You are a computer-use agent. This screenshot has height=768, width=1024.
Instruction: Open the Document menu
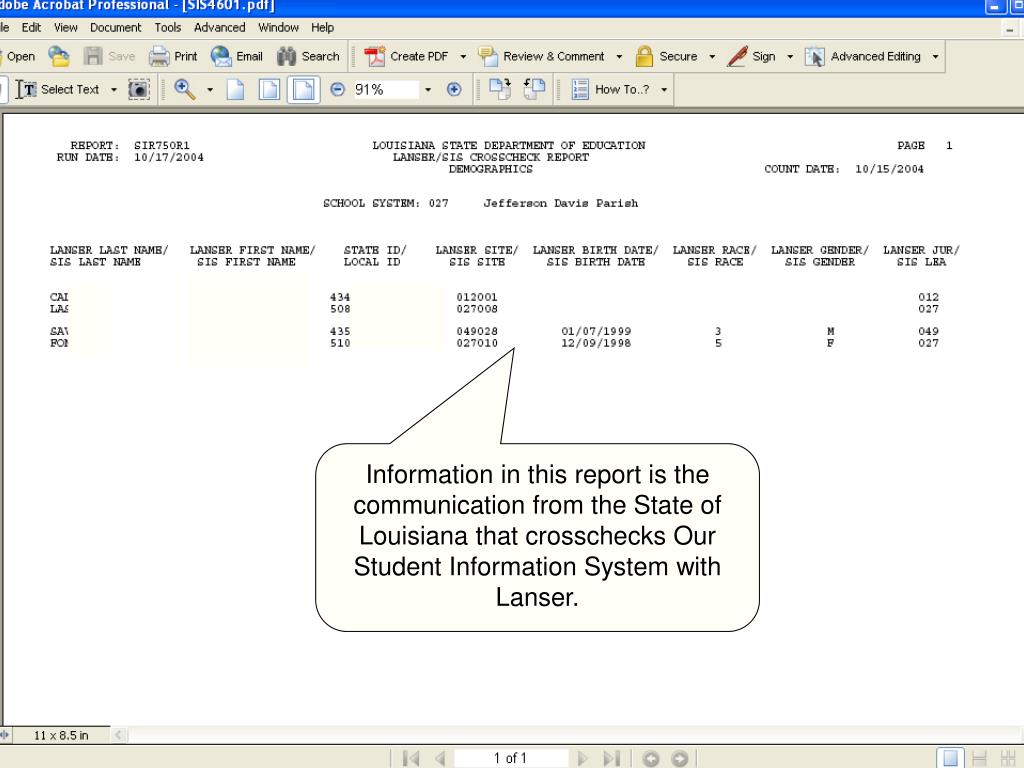point(116,27)
